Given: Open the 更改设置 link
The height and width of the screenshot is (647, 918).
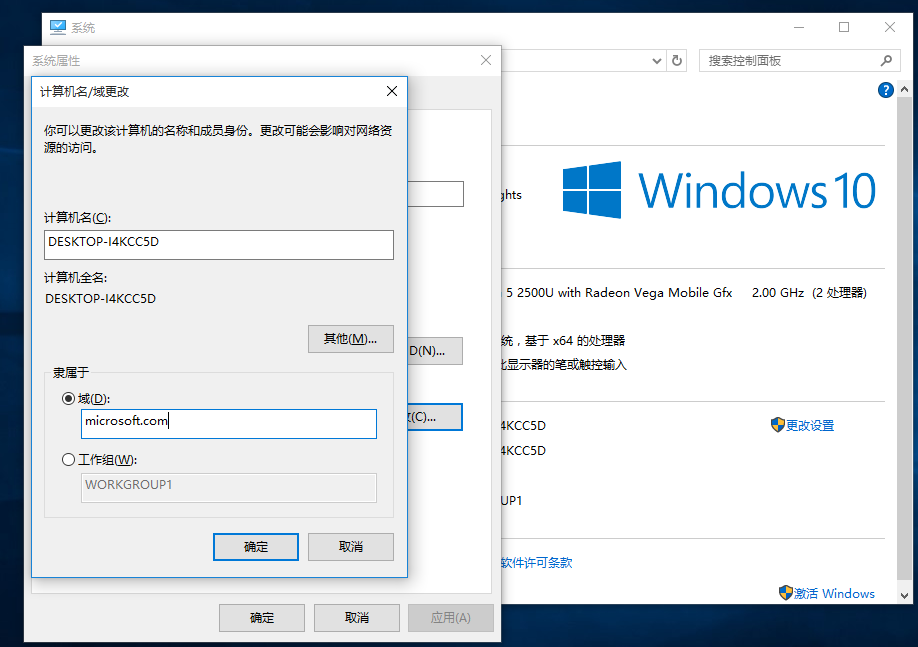Looking at the screenshot, I should (x=810, y=426).
